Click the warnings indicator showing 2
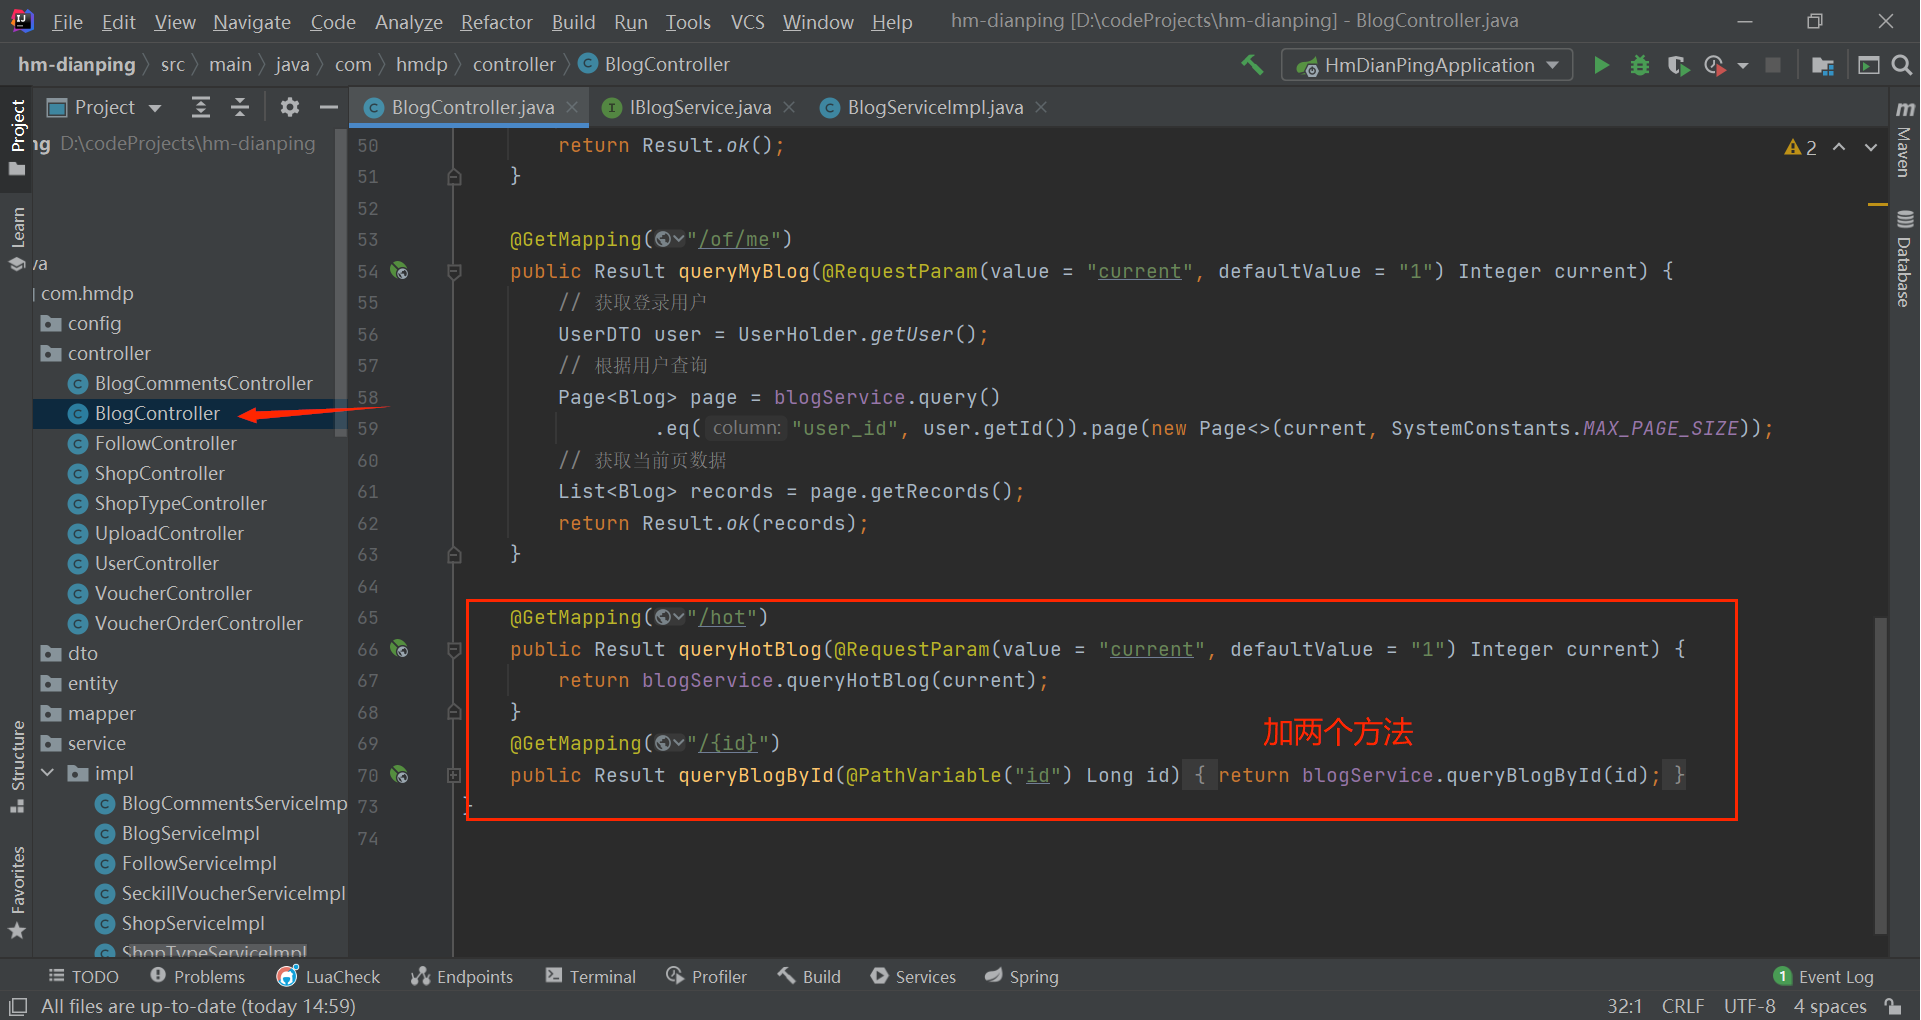The width and height of the screenshot is (1921, 1020). [x=1801, y=147]
